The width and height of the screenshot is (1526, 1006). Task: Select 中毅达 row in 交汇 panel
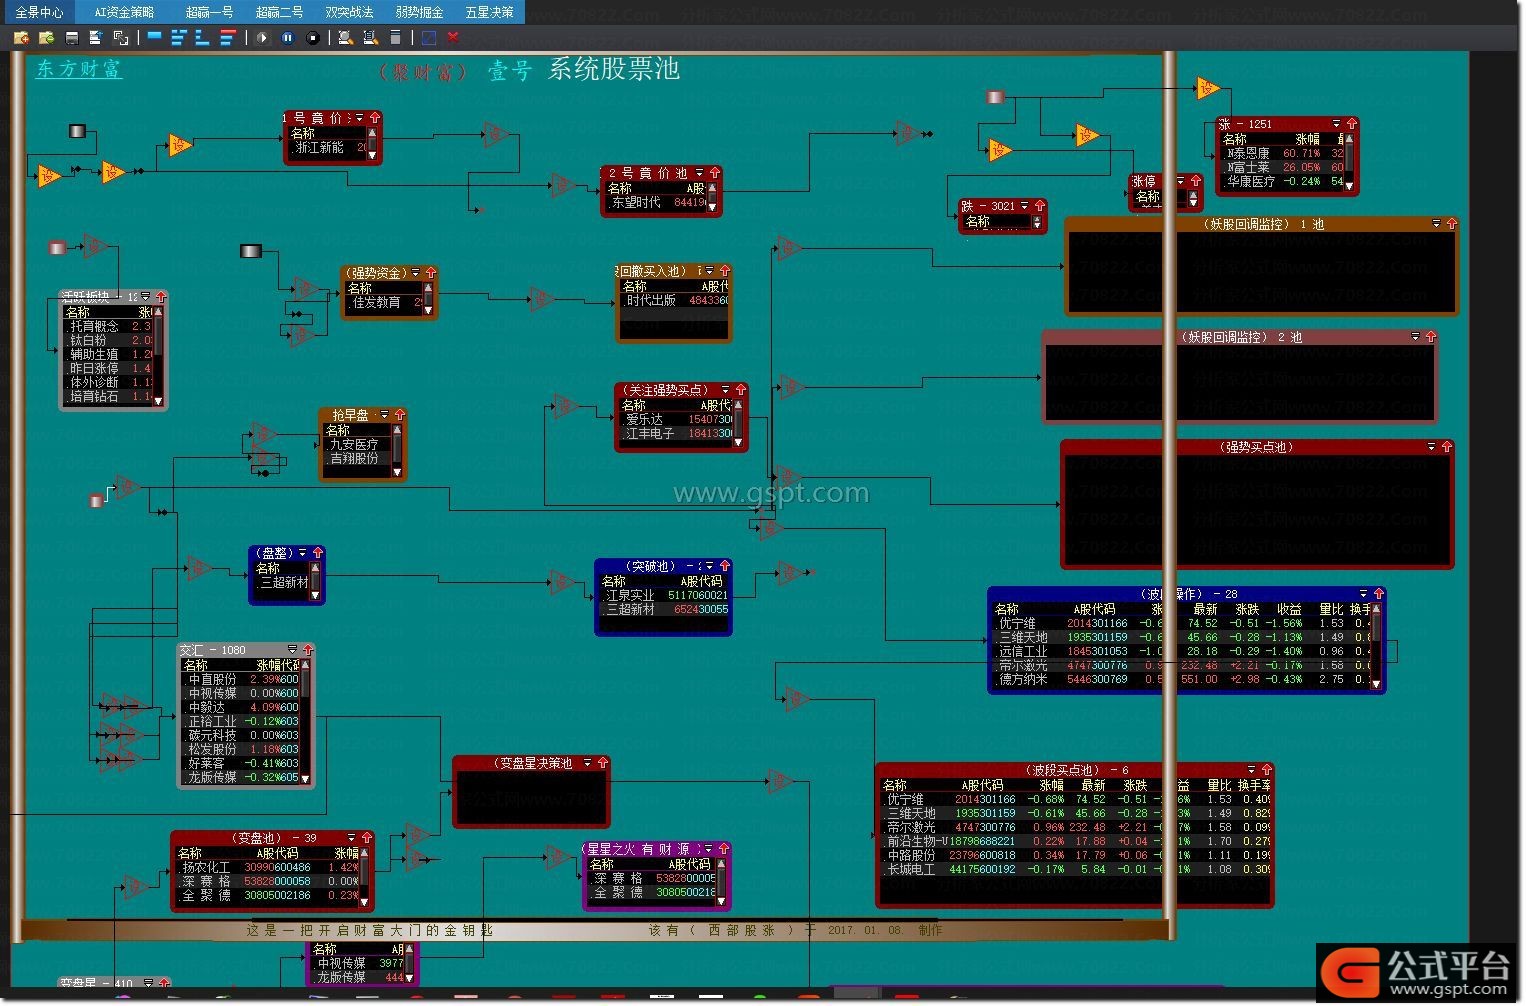(x=242, y=707)
